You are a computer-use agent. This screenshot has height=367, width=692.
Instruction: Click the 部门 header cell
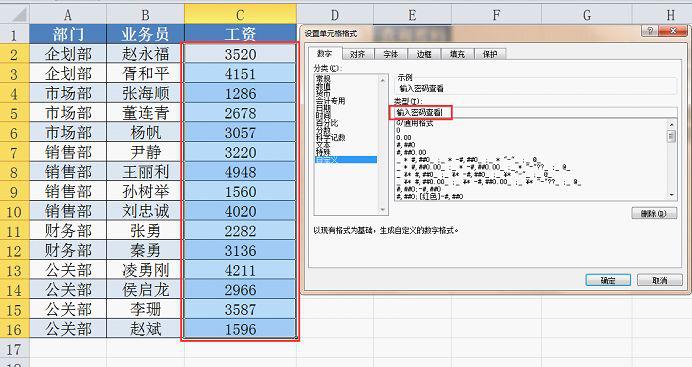(x=68, y=34)
